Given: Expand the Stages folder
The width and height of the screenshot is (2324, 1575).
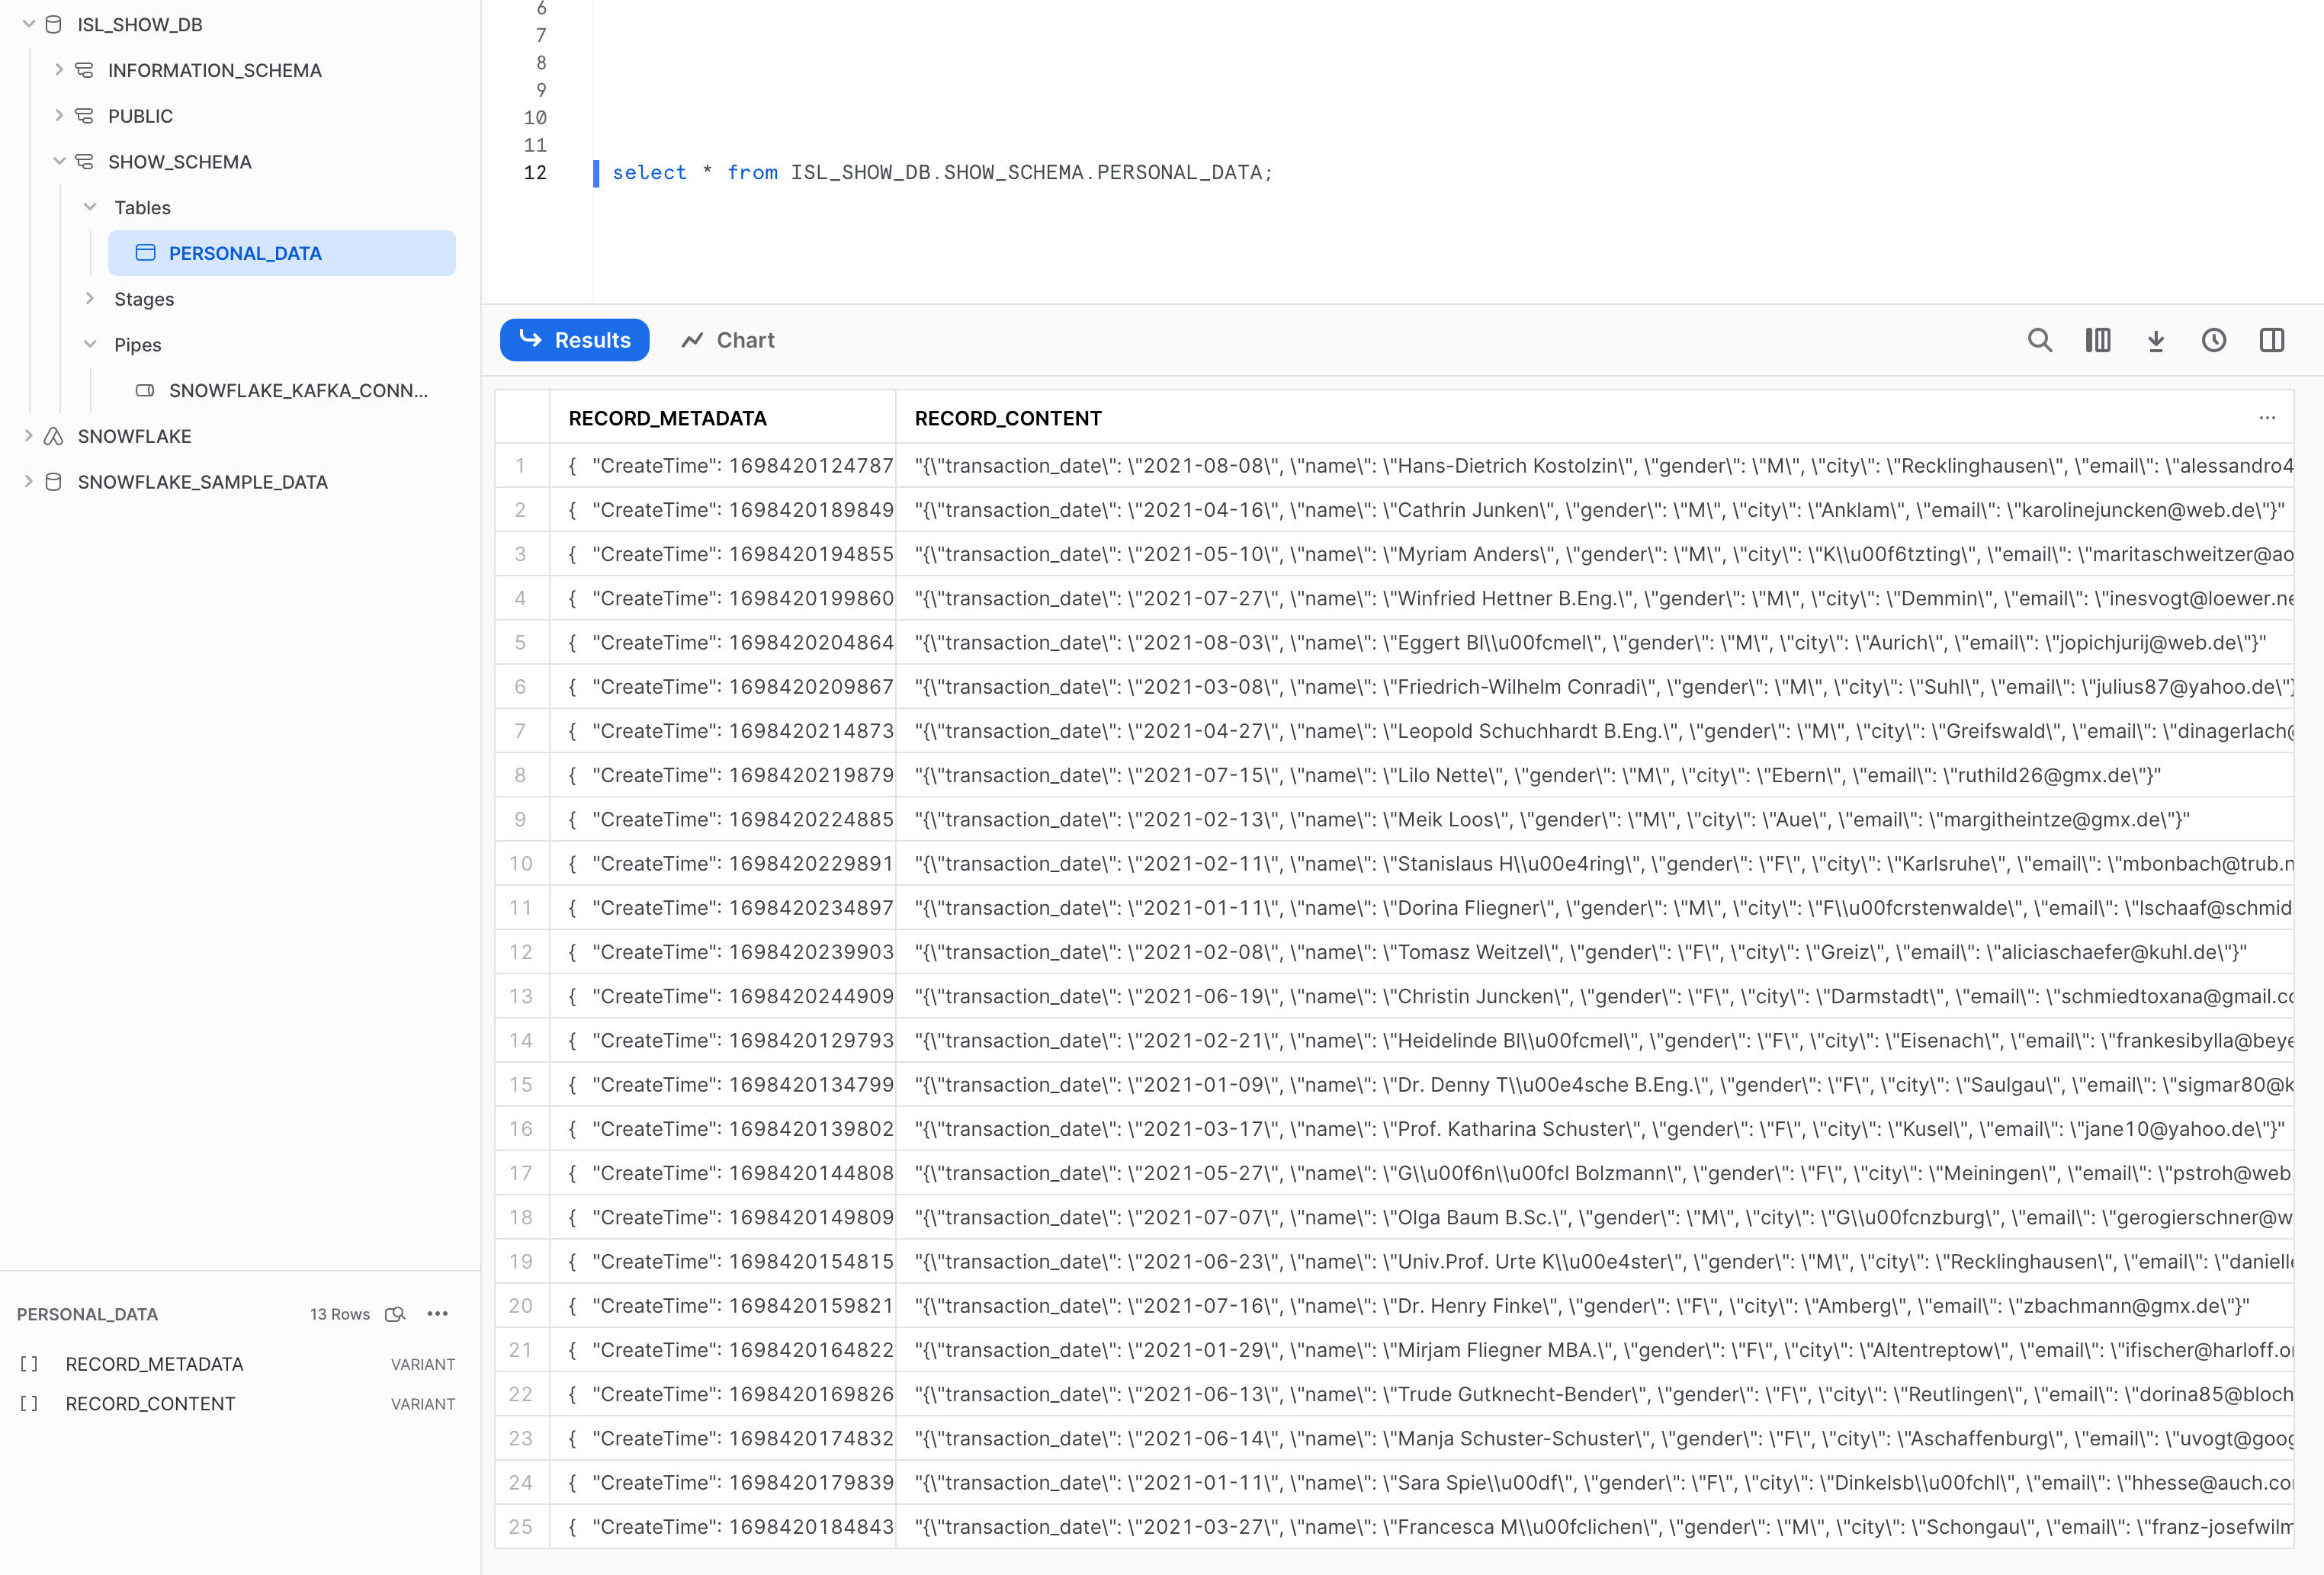Looking at the screenshot, I should click(90, 298).
